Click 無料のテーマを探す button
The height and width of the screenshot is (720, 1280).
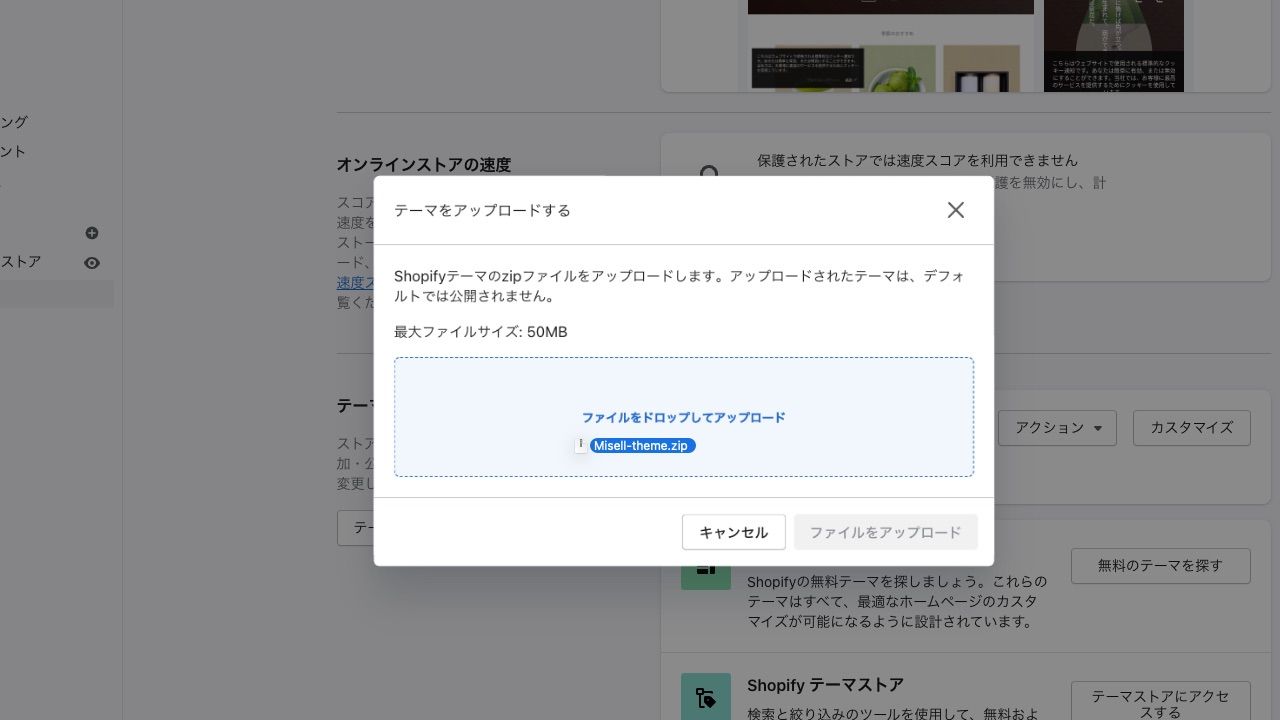click(x=1160, y=566)
